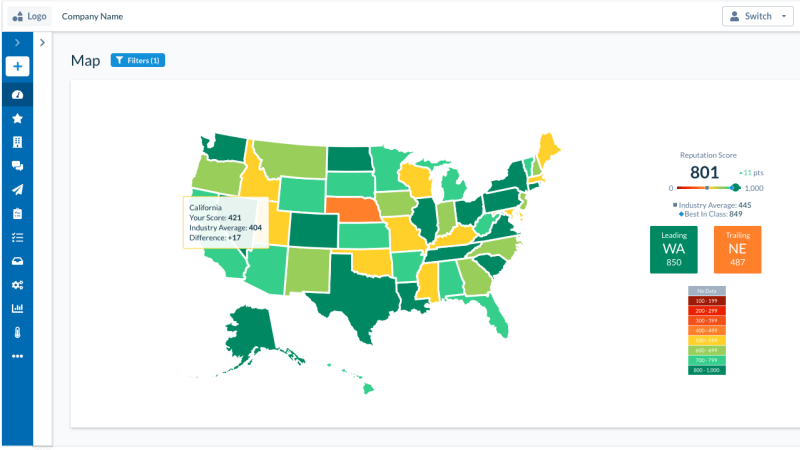Click the Leading WA 850 tile
Screen dimensions: 800x450
pyautogui.click(x=673, y=249)
